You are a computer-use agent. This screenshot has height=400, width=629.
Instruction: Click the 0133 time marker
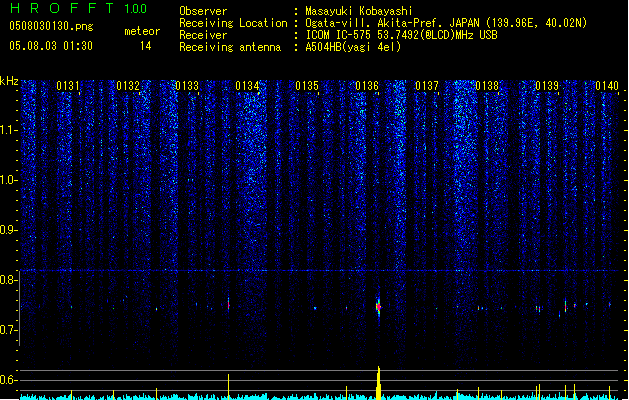click(x=187, y=86)
